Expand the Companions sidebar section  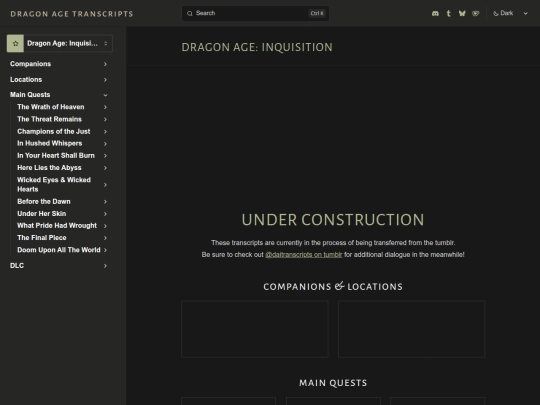(x=59, y=64)
